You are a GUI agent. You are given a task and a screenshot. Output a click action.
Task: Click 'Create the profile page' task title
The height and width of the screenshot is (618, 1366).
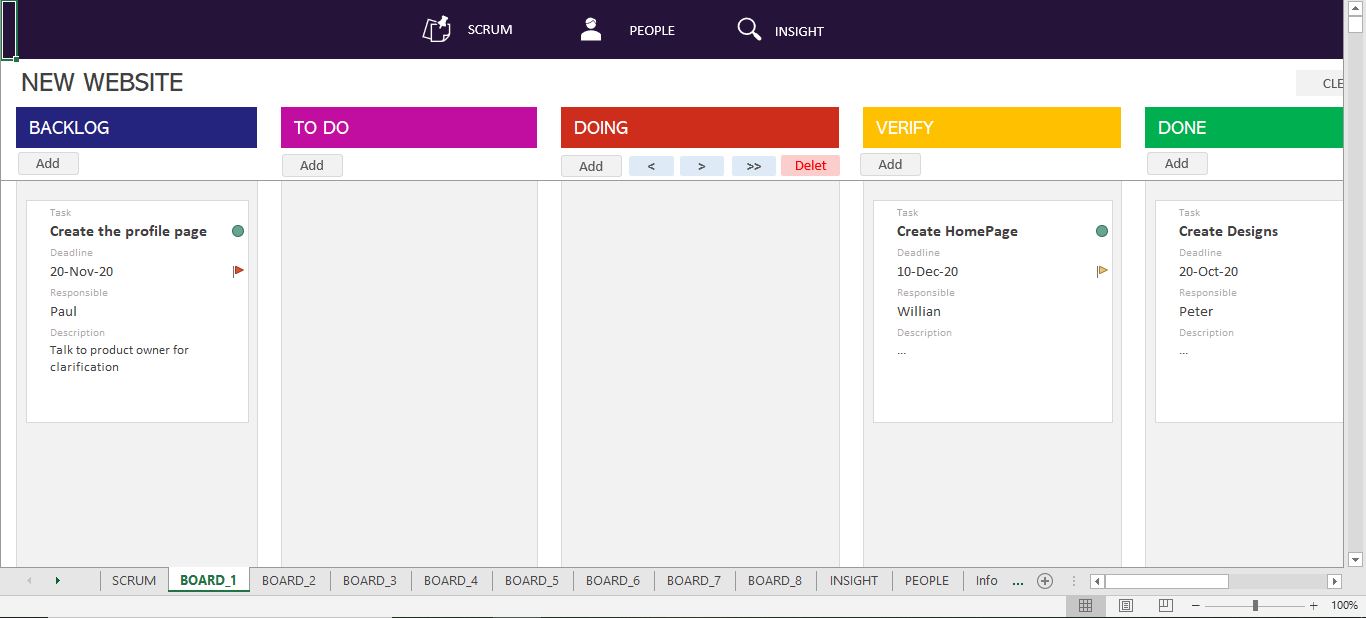[x=128, y=231]
